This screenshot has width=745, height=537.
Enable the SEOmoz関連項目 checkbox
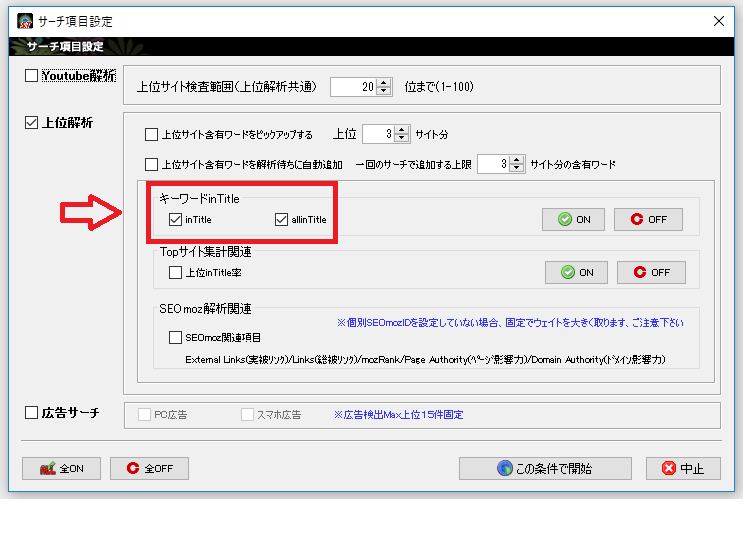[x=175, y=338]
